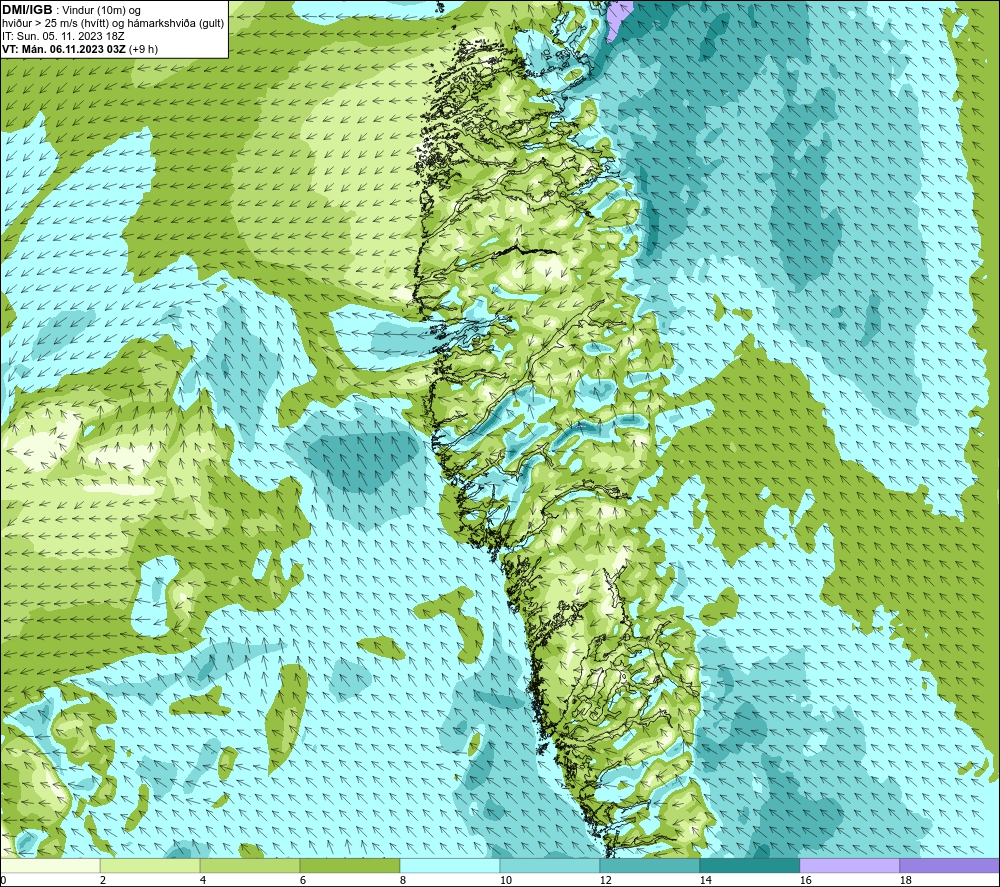This screenshot has height=887, width=1000.
Task: Click the 'VT: Mán. 06.11.2023 03Z' line
Action: (x=64, y=49)
